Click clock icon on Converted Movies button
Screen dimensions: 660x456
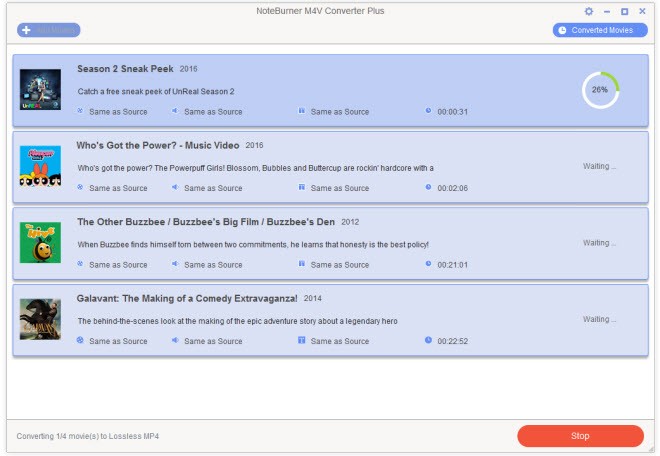(562, 30)
